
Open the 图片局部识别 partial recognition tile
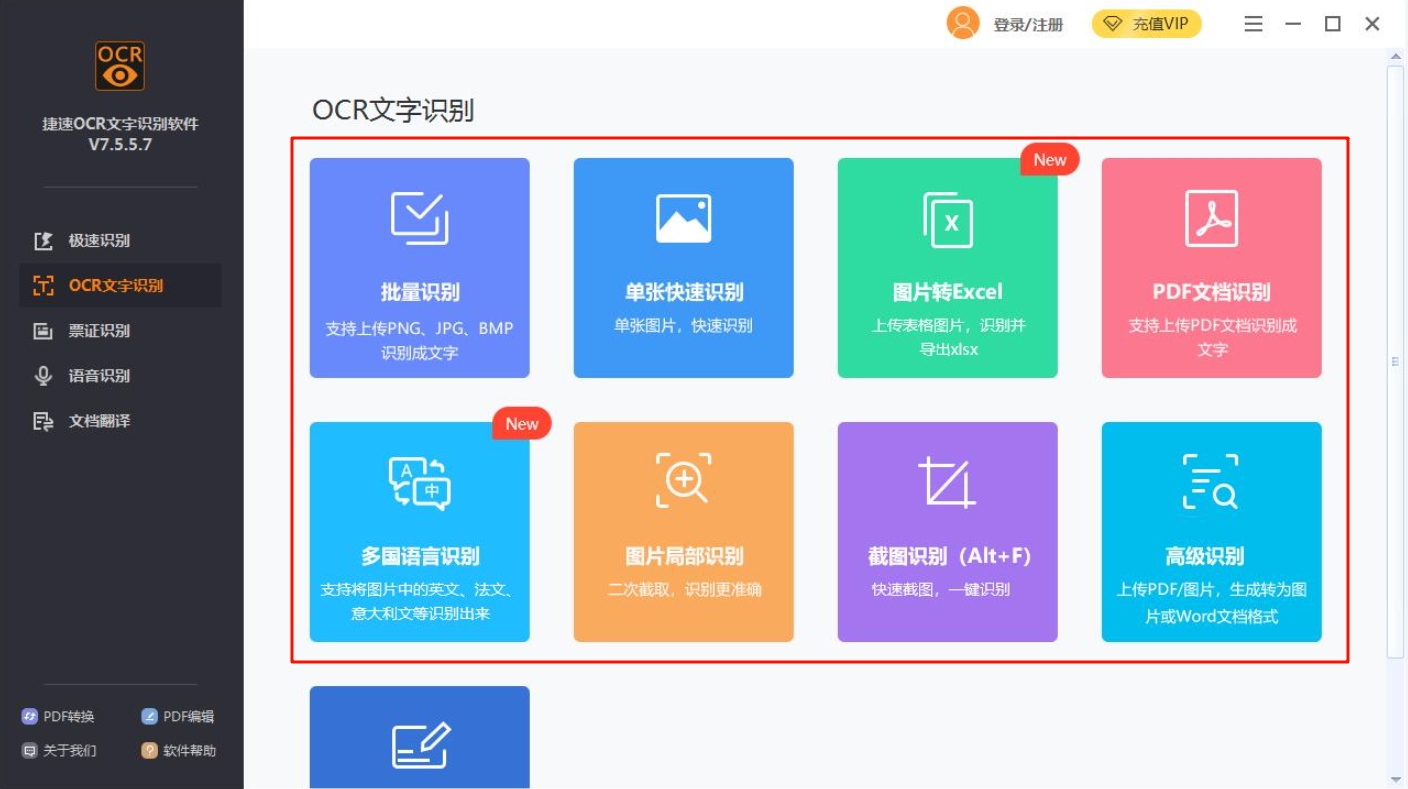683,532
